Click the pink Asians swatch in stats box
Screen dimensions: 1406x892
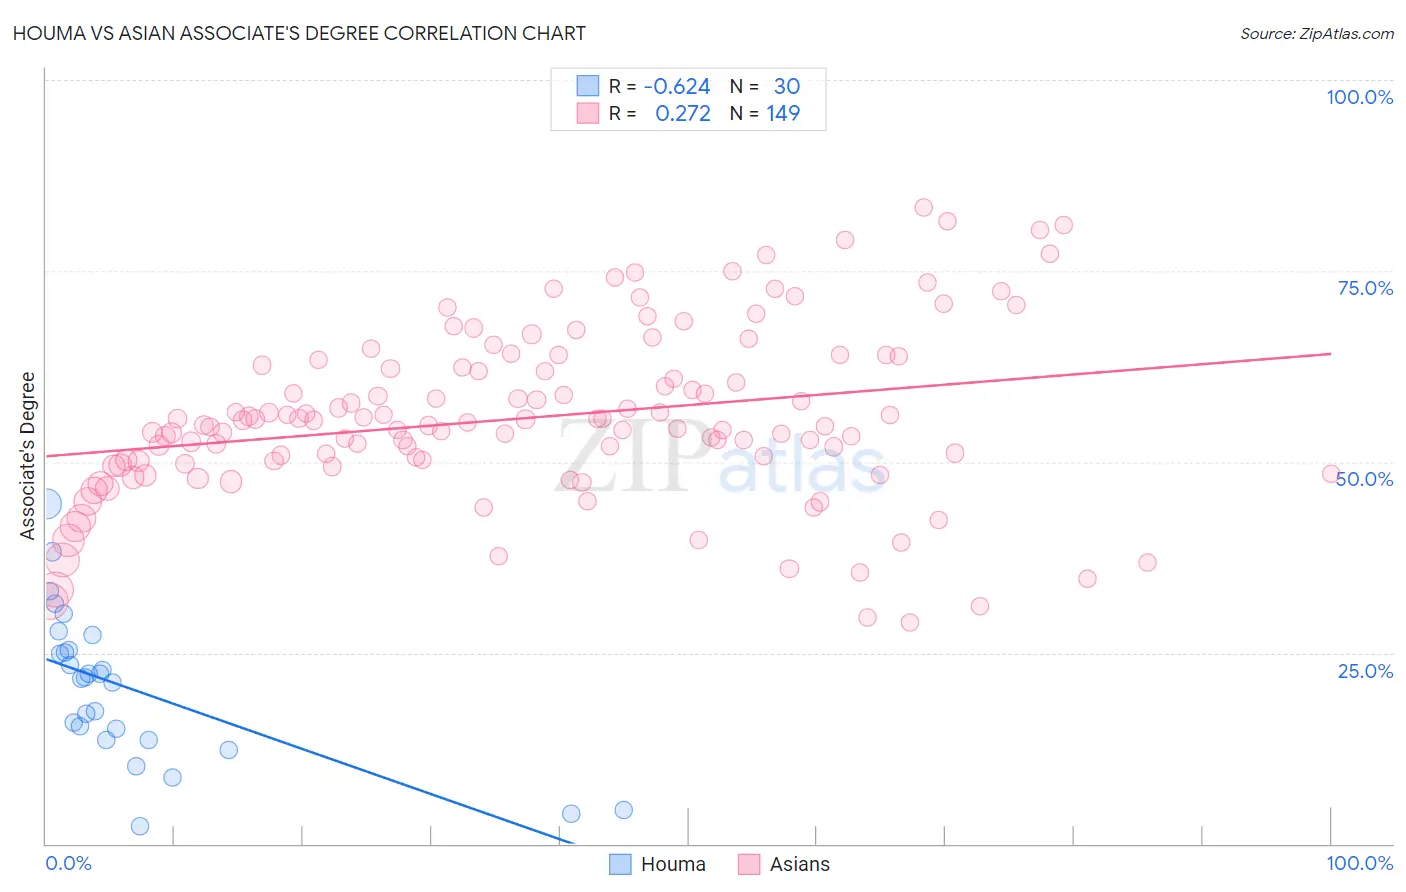[x=587, y=113]
